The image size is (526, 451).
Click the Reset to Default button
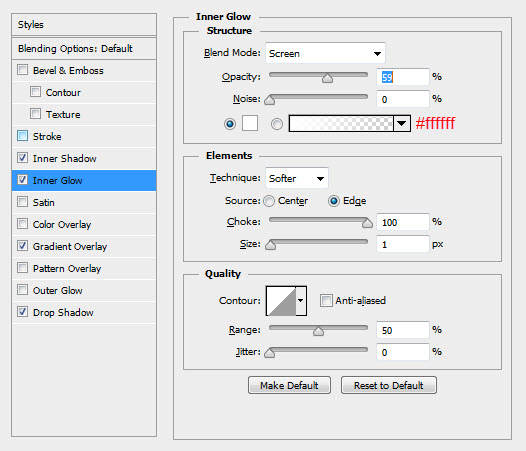[389, 385]
